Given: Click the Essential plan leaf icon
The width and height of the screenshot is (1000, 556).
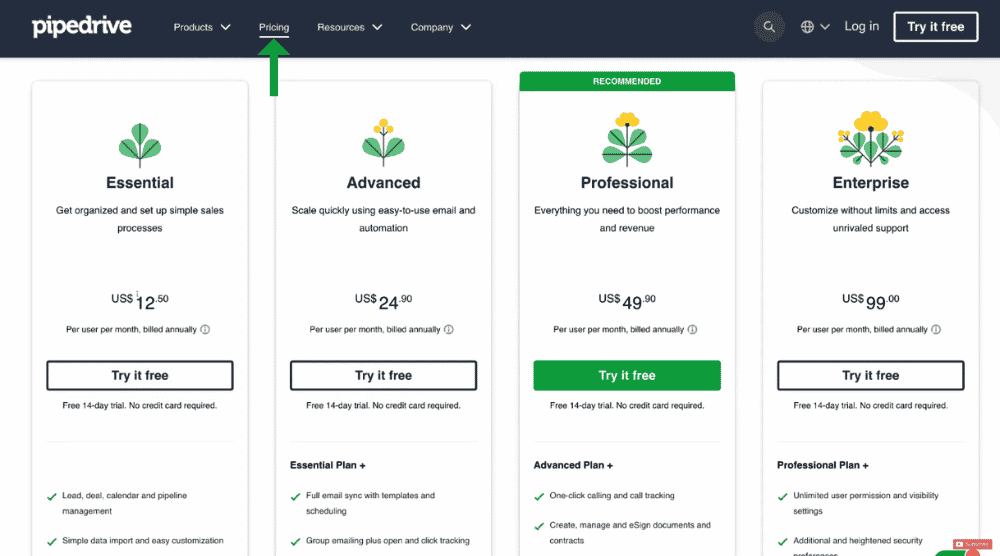Looking at the screenshot, I should [140, 145].
